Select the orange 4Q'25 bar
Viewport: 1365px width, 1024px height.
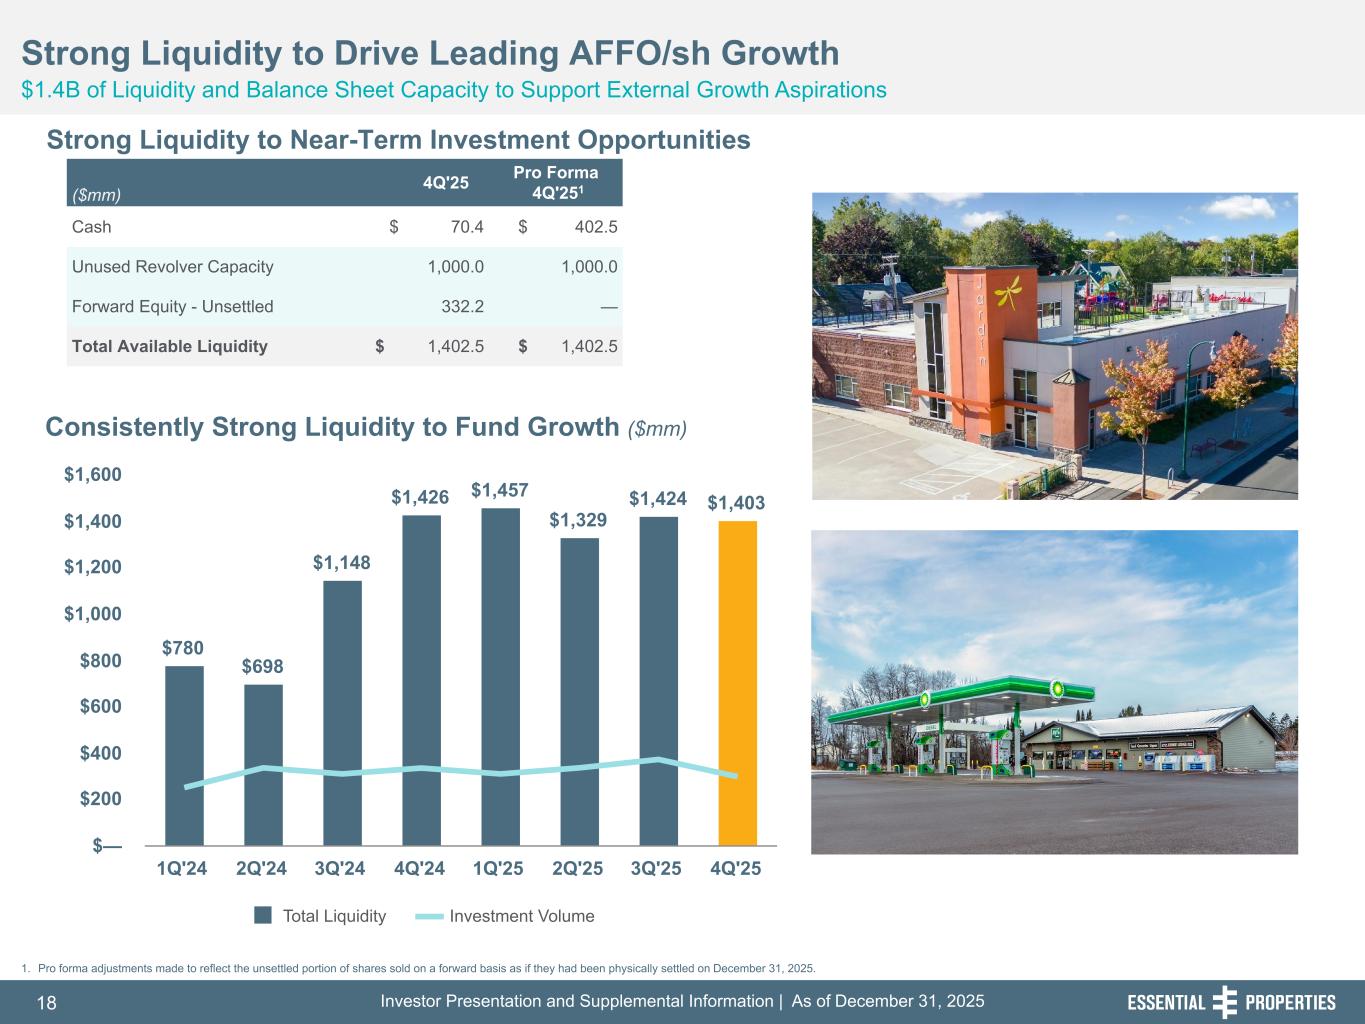click(737, 682)
